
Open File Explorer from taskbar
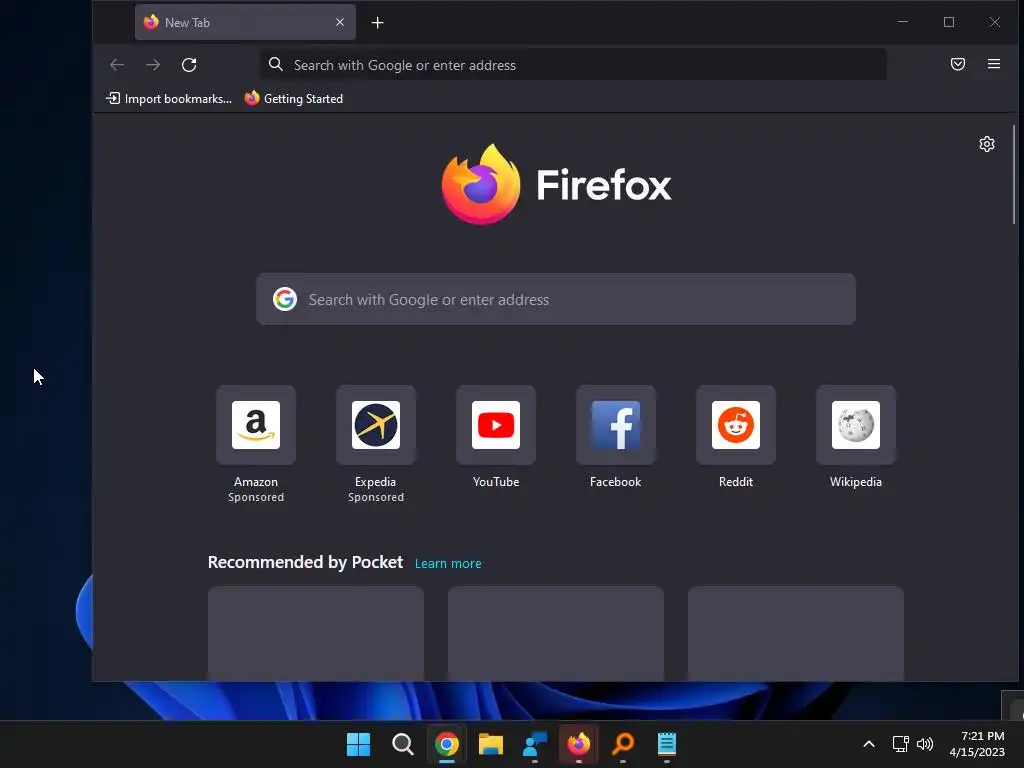coord(490,744)
